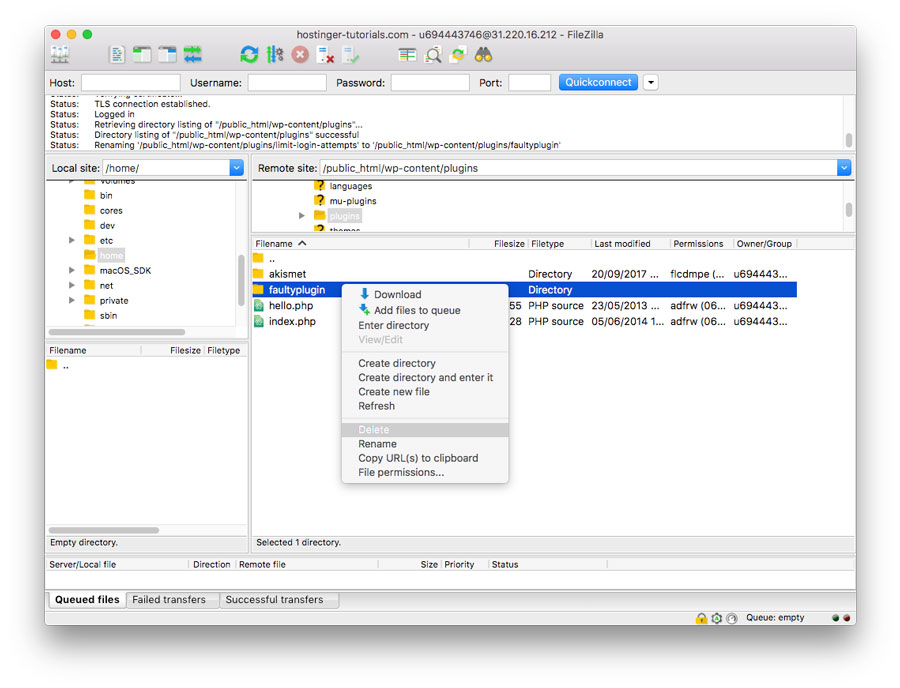The height and width of the screenshot is (688, 900).
Task: Toggle the local directory tree view
Action: point(142,55)
